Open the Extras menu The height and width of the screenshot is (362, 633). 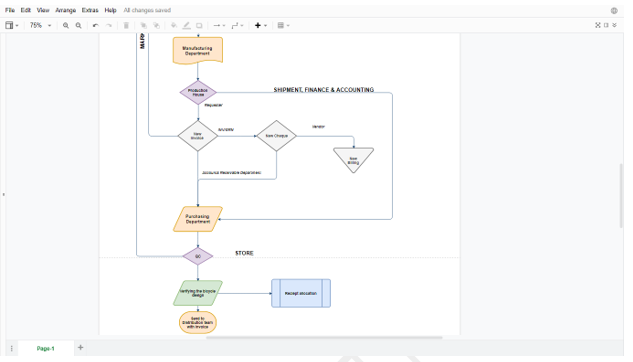pyautogui.click(x=90, y=10)
